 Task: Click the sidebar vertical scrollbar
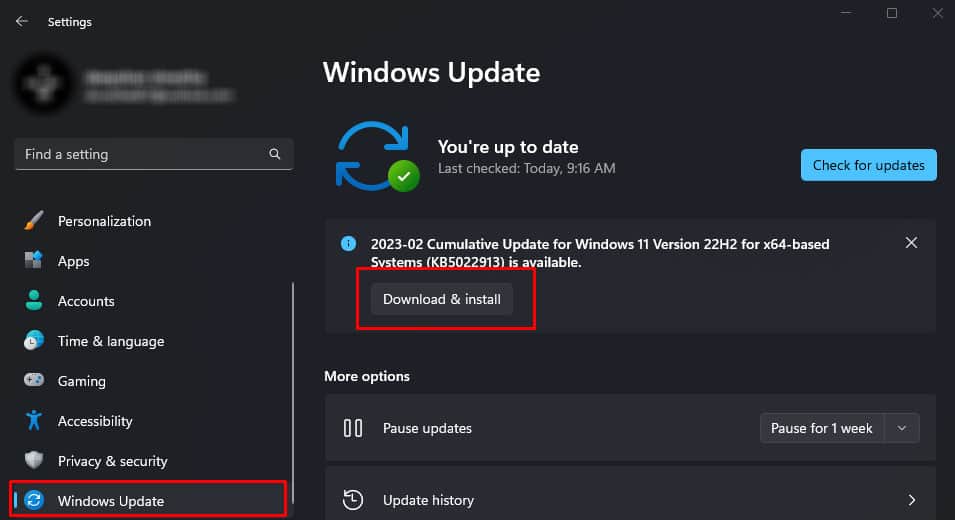(293, 393)
